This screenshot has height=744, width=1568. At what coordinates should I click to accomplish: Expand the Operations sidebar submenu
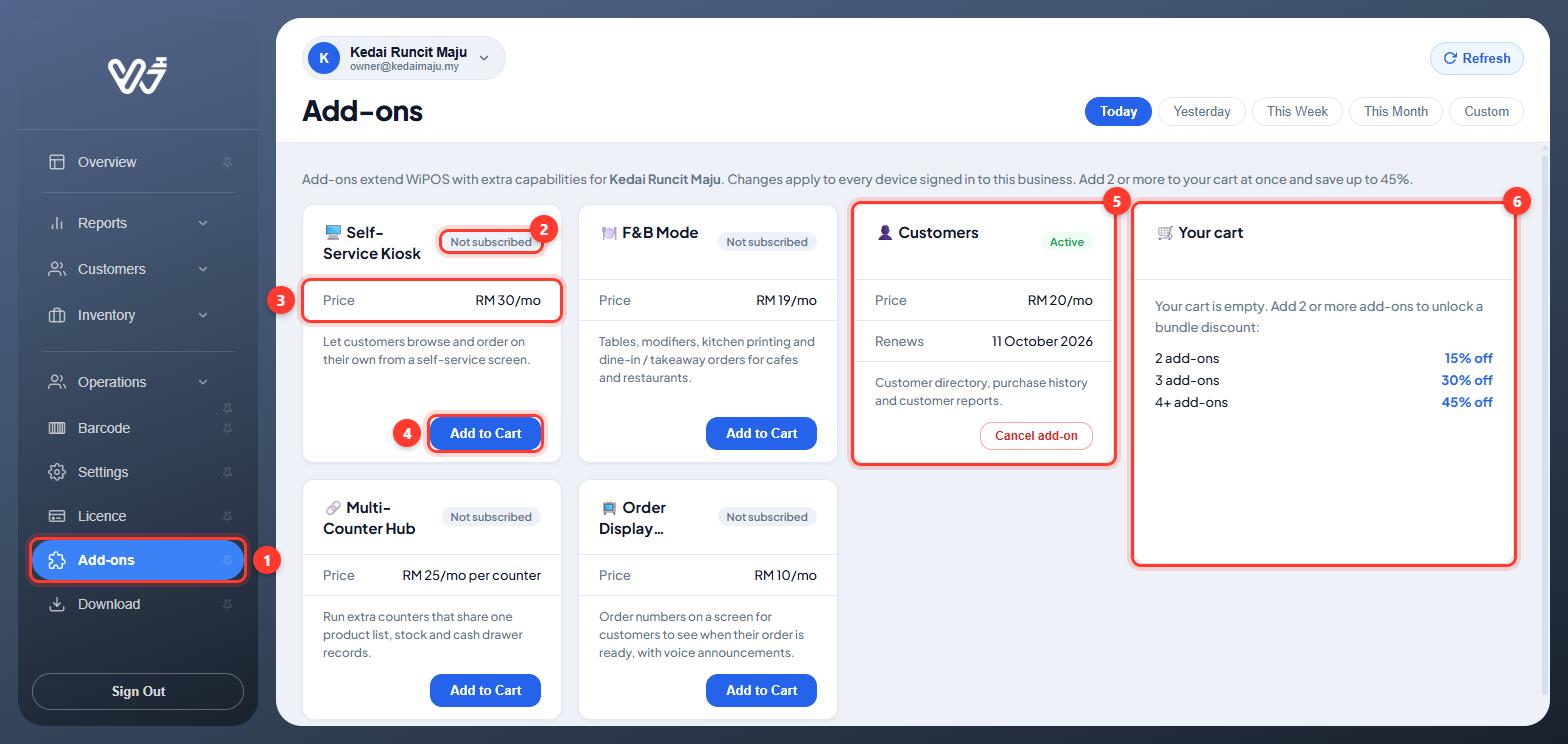[x=203, y=382]
